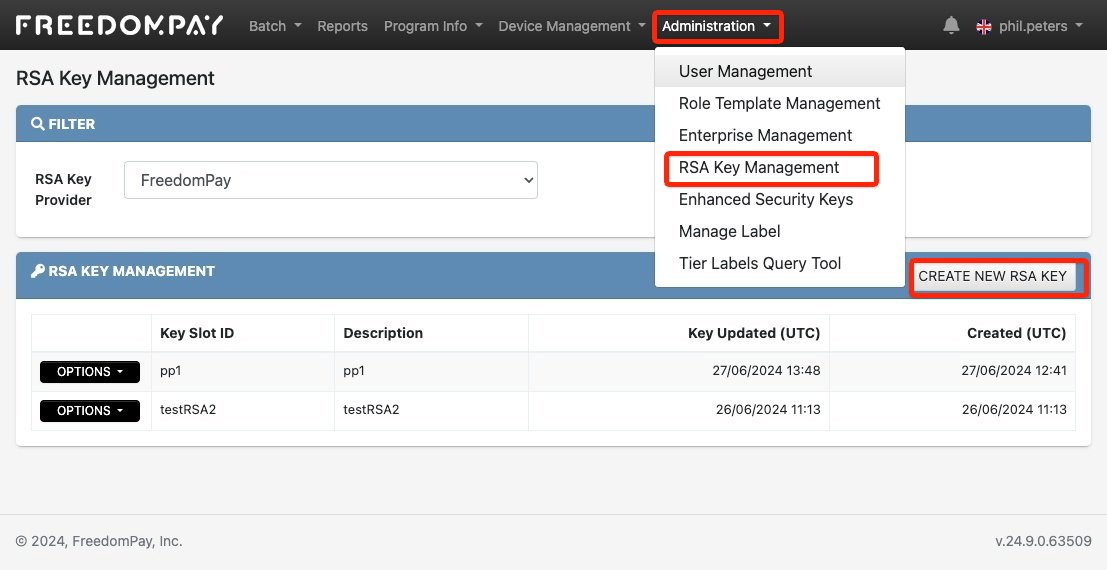The height and width of the screenshot is (570, 1107).
Task: Click the pp1 Key Slot ID cell
Action: click(243, 372)
